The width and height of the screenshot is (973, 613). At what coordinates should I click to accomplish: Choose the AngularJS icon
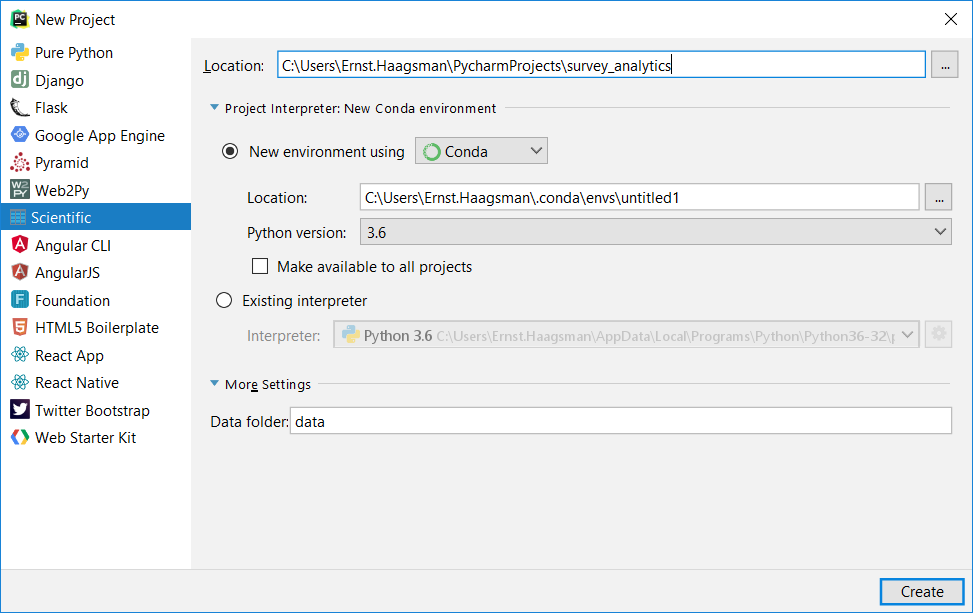[20, 272]
